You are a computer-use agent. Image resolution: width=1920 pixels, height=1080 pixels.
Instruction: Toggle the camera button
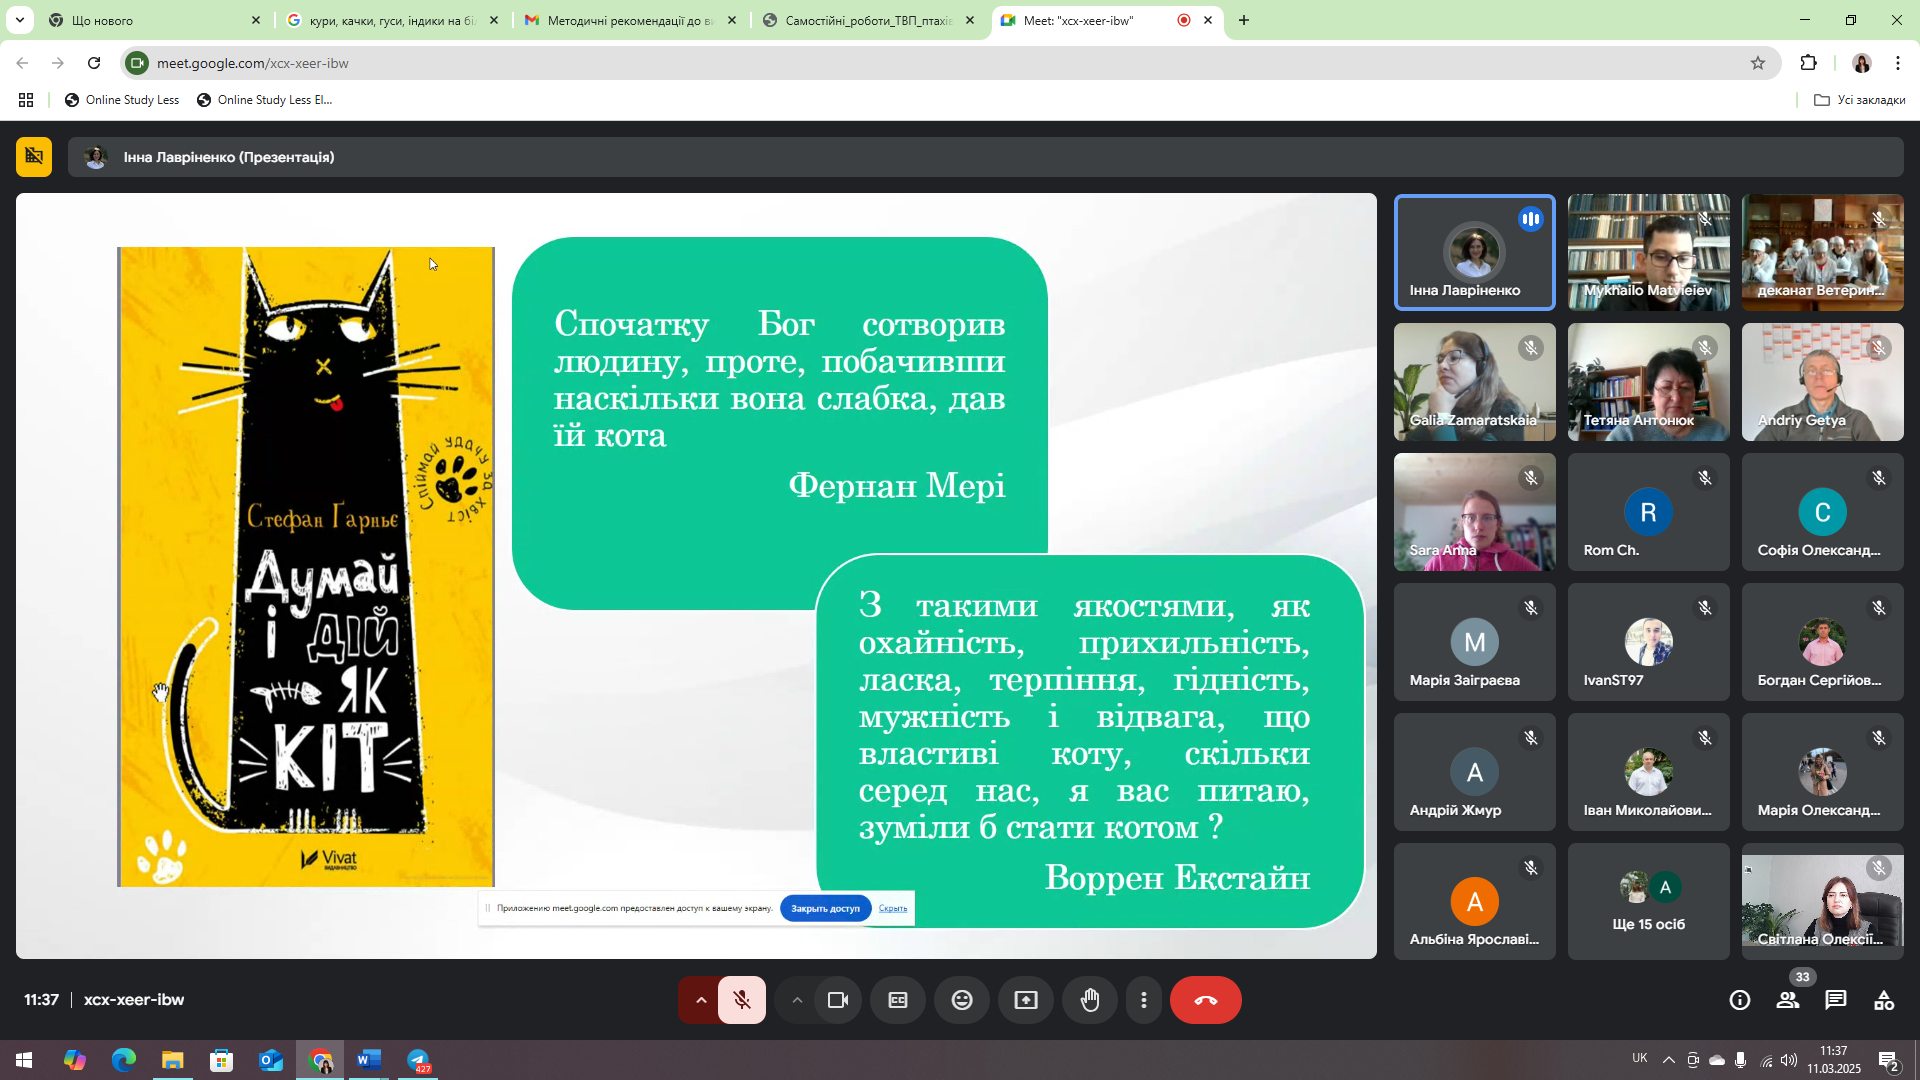(x=838, y=1000)
